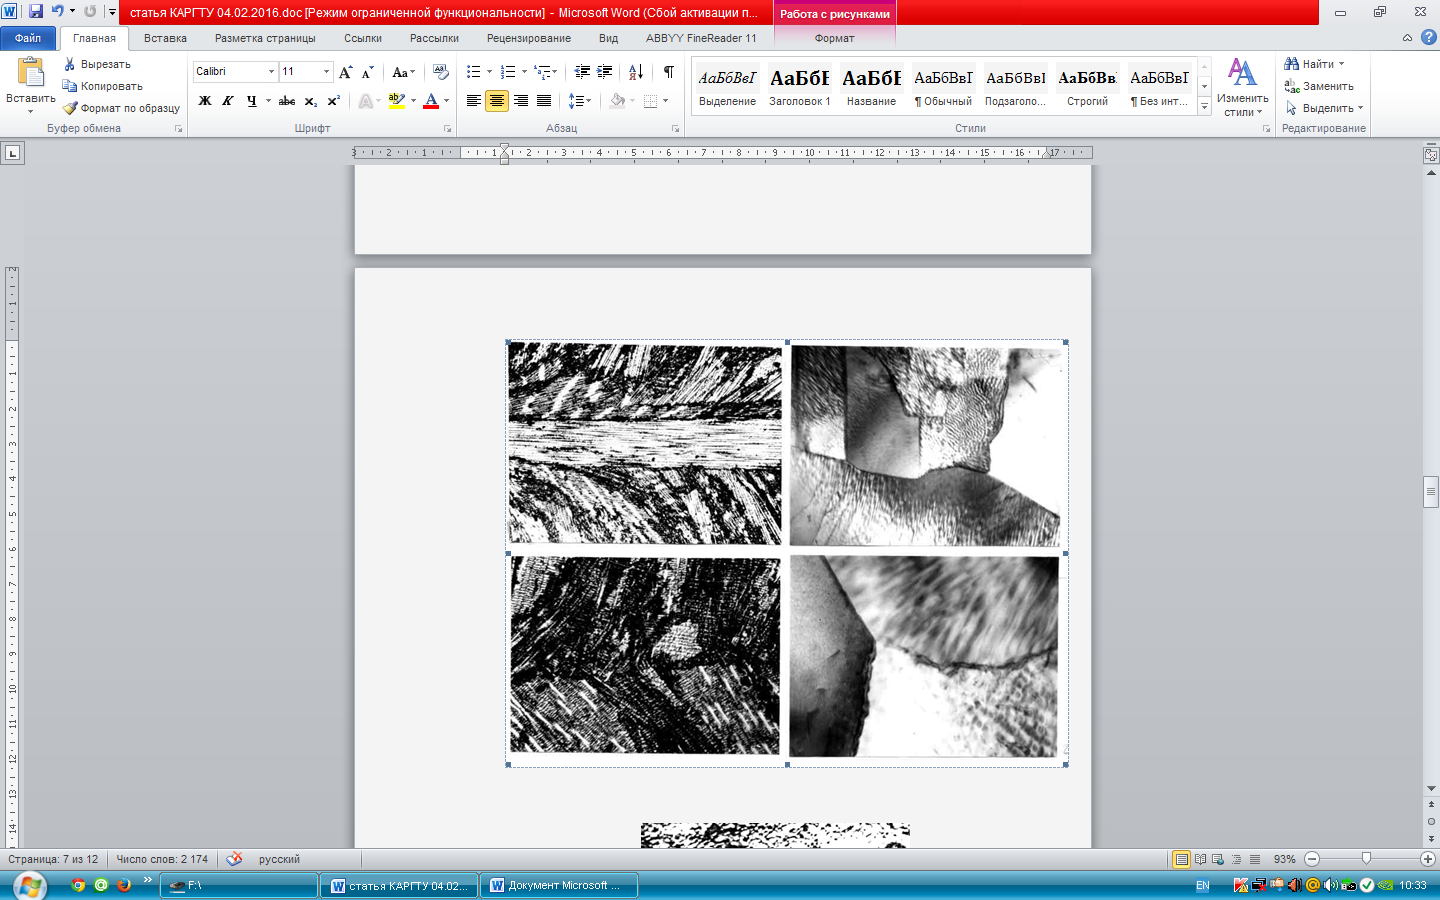This screenshot has width=1440, height=900.
Task: Click the subscript x₂ icon
Action: pos(311,101)
